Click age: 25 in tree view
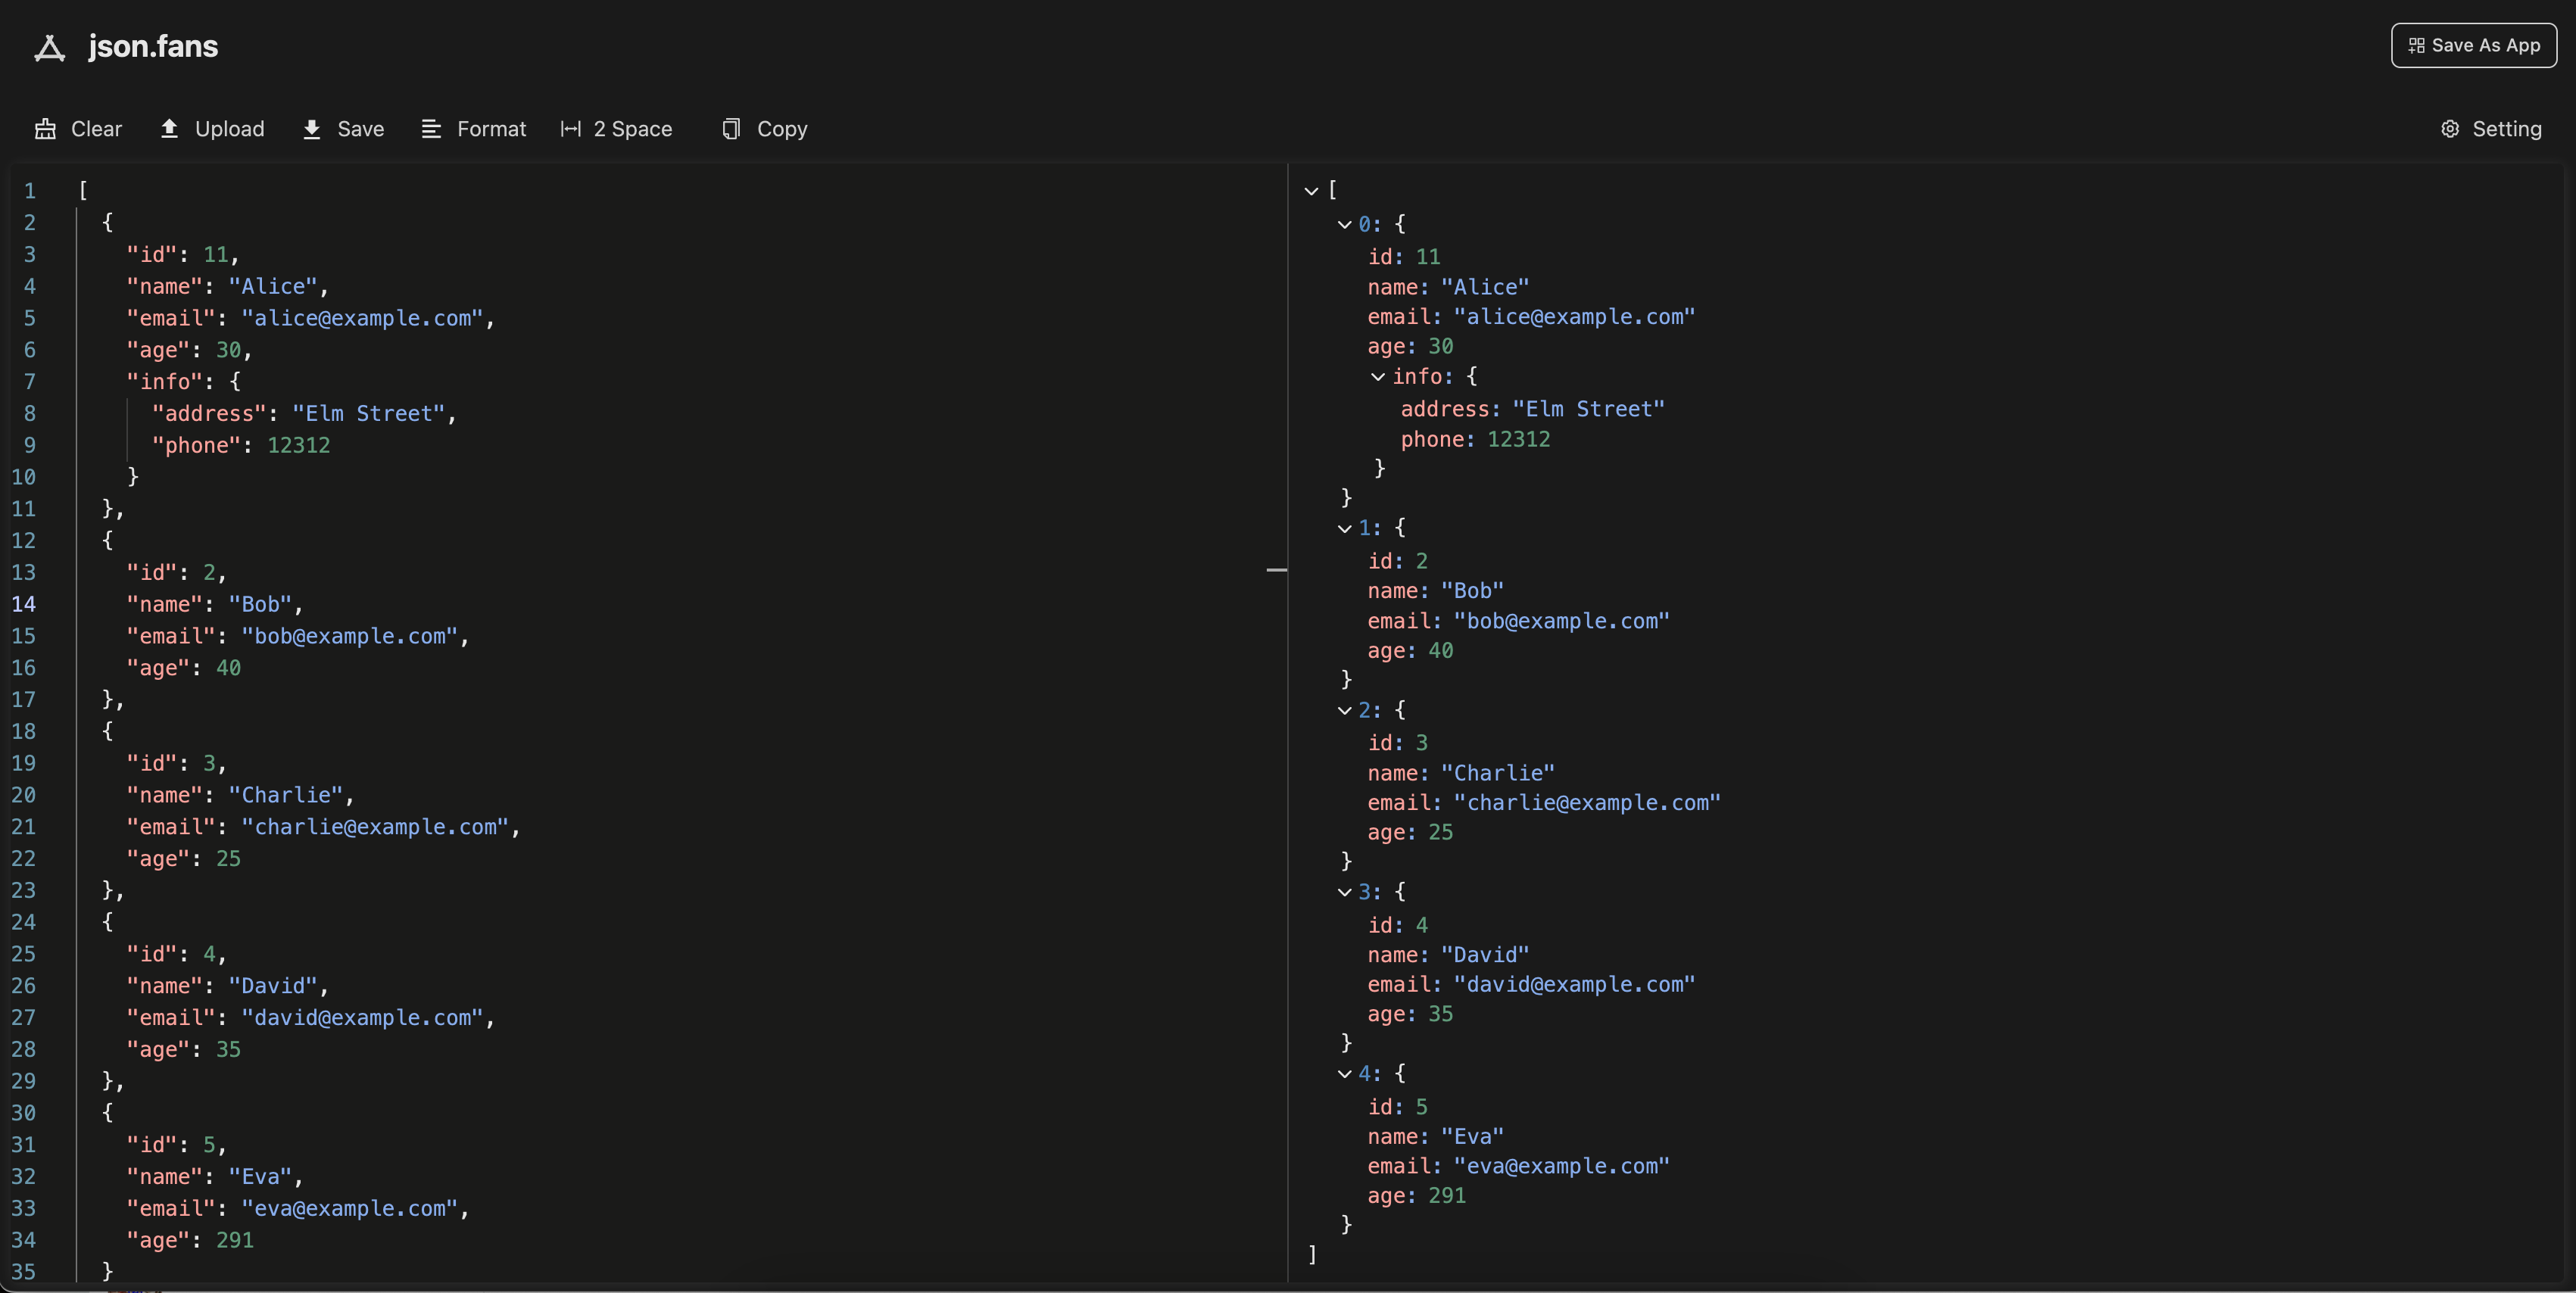Image resolution: width=2576 pixels, height=1293 pixels. coord(1410,833)
